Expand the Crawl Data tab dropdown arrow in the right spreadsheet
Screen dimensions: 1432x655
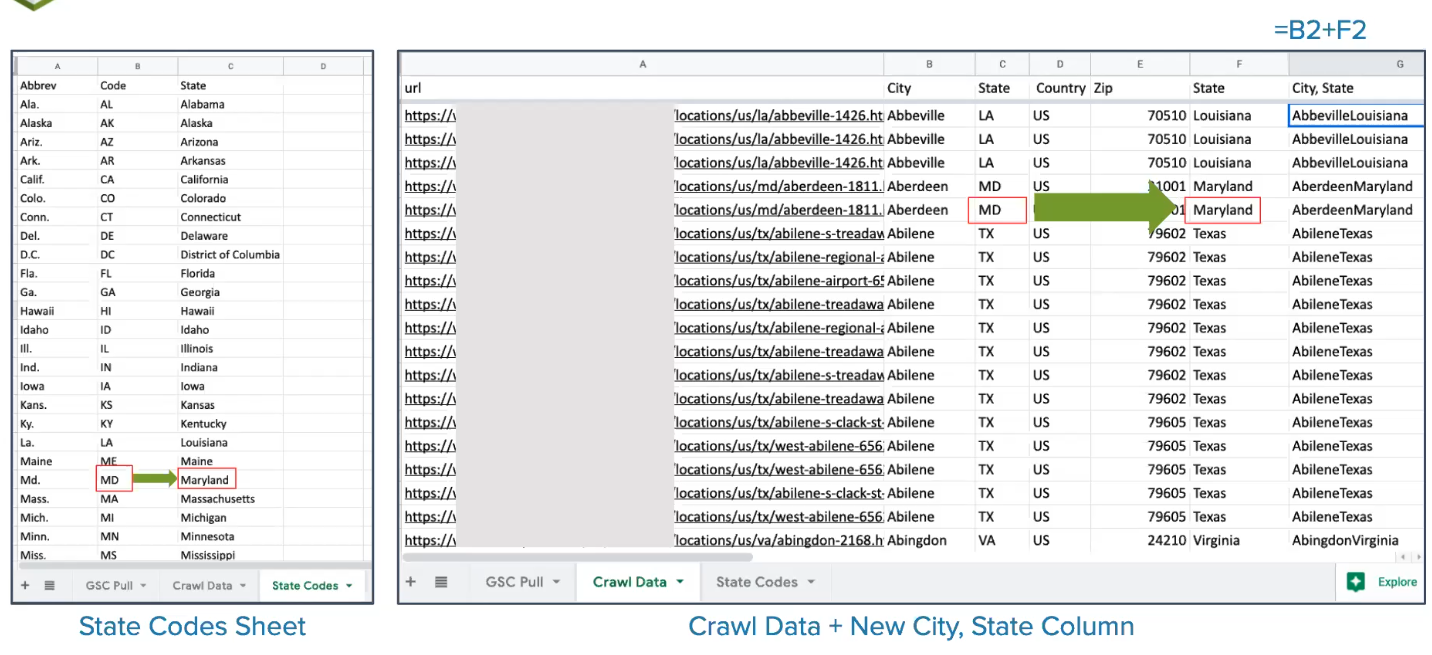point(680,582)
